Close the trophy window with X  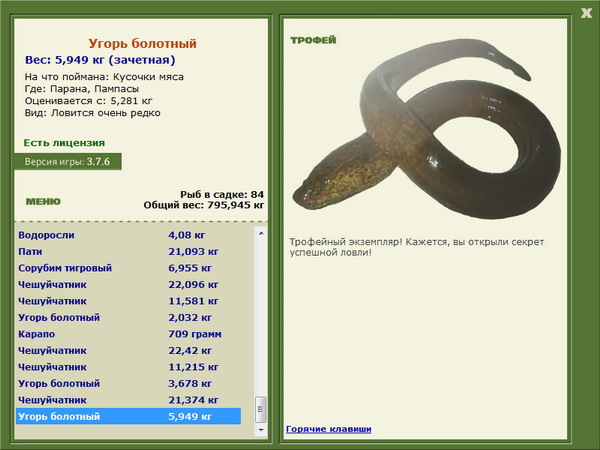(x=586, y=13)
